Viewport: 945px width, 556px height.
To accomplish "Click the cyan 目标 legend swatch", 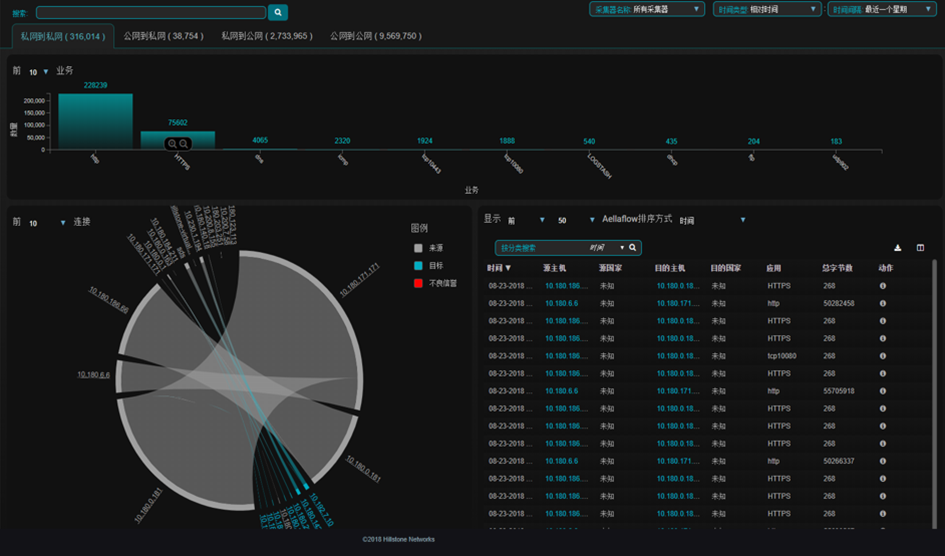I will [x=418, y=266].
